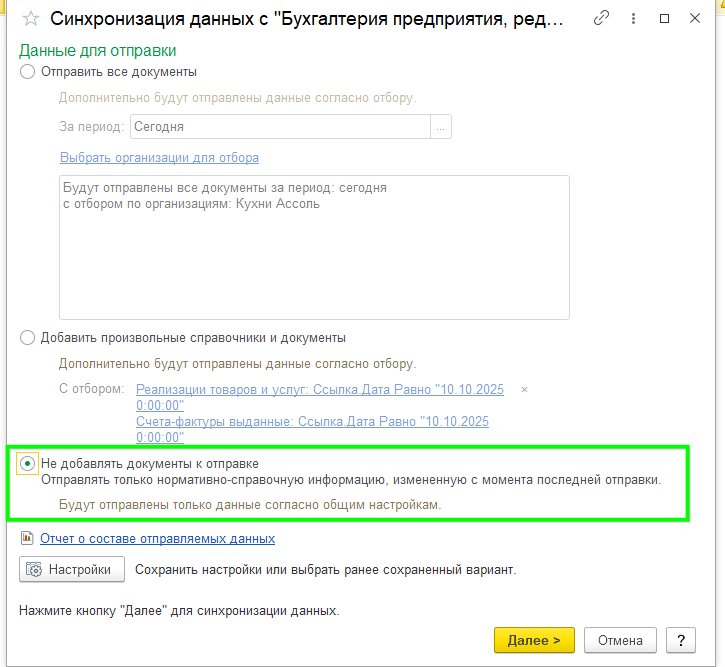Click the 'За период:' label
Viewport: 725px width, 667px height.
click(92, 127)
